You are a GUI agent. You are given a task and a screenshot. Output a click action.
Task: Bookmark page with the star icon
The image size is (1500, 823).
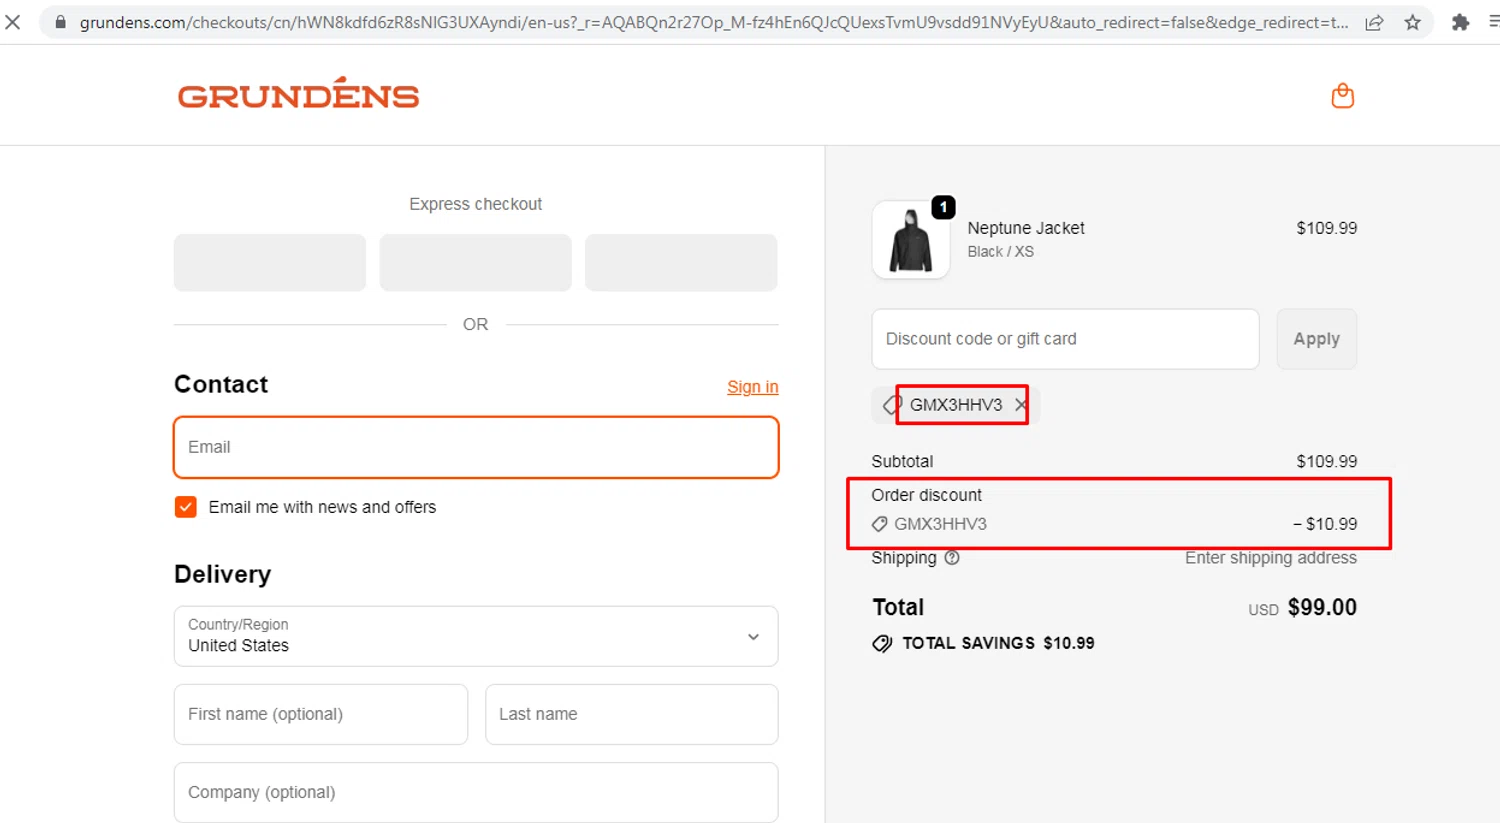(1412, 22)
